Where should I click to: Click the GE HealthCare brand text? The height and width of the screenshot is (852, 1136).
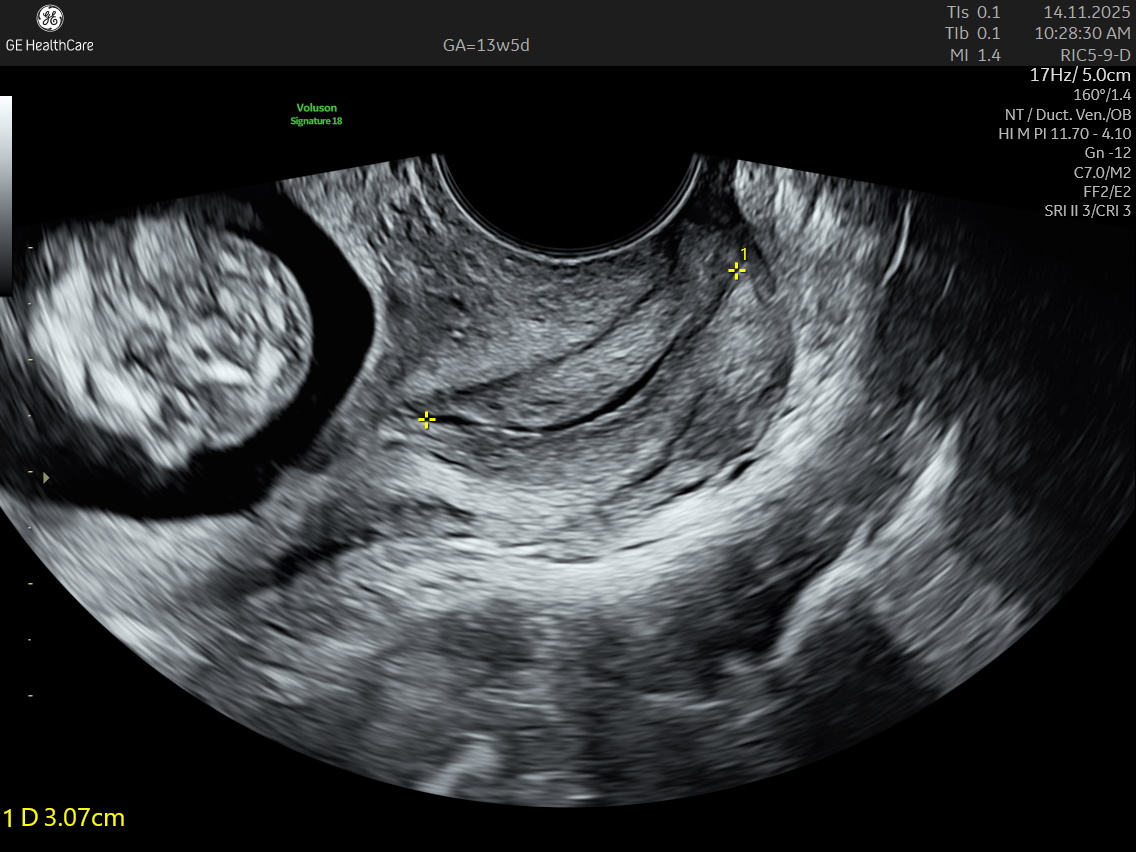pyautogui.click(x=49, y=45)
